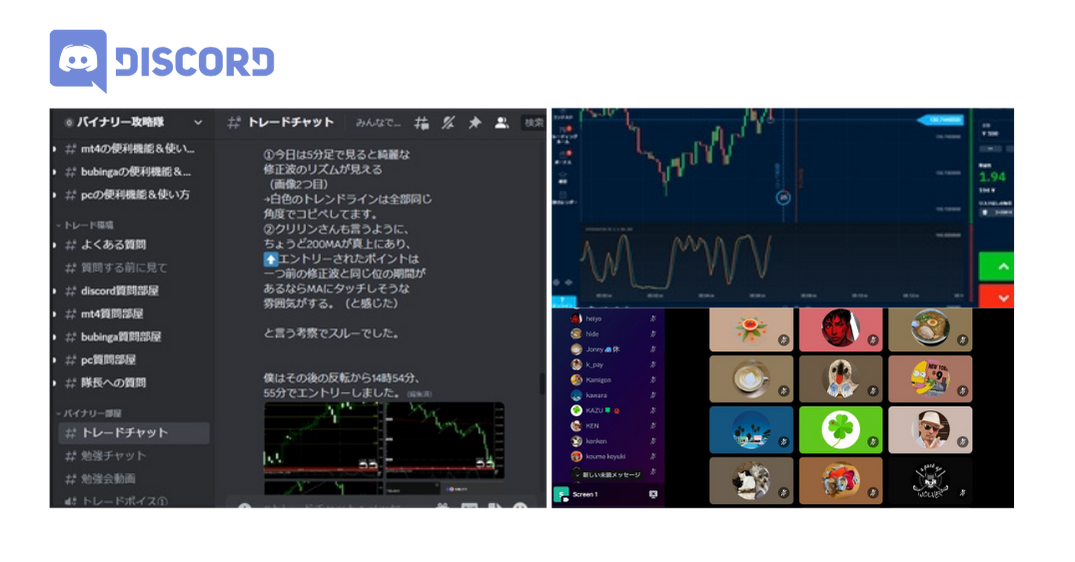Show the member list icon
The height and width of the screenshot is (562, 1075).
pos(502,123)
